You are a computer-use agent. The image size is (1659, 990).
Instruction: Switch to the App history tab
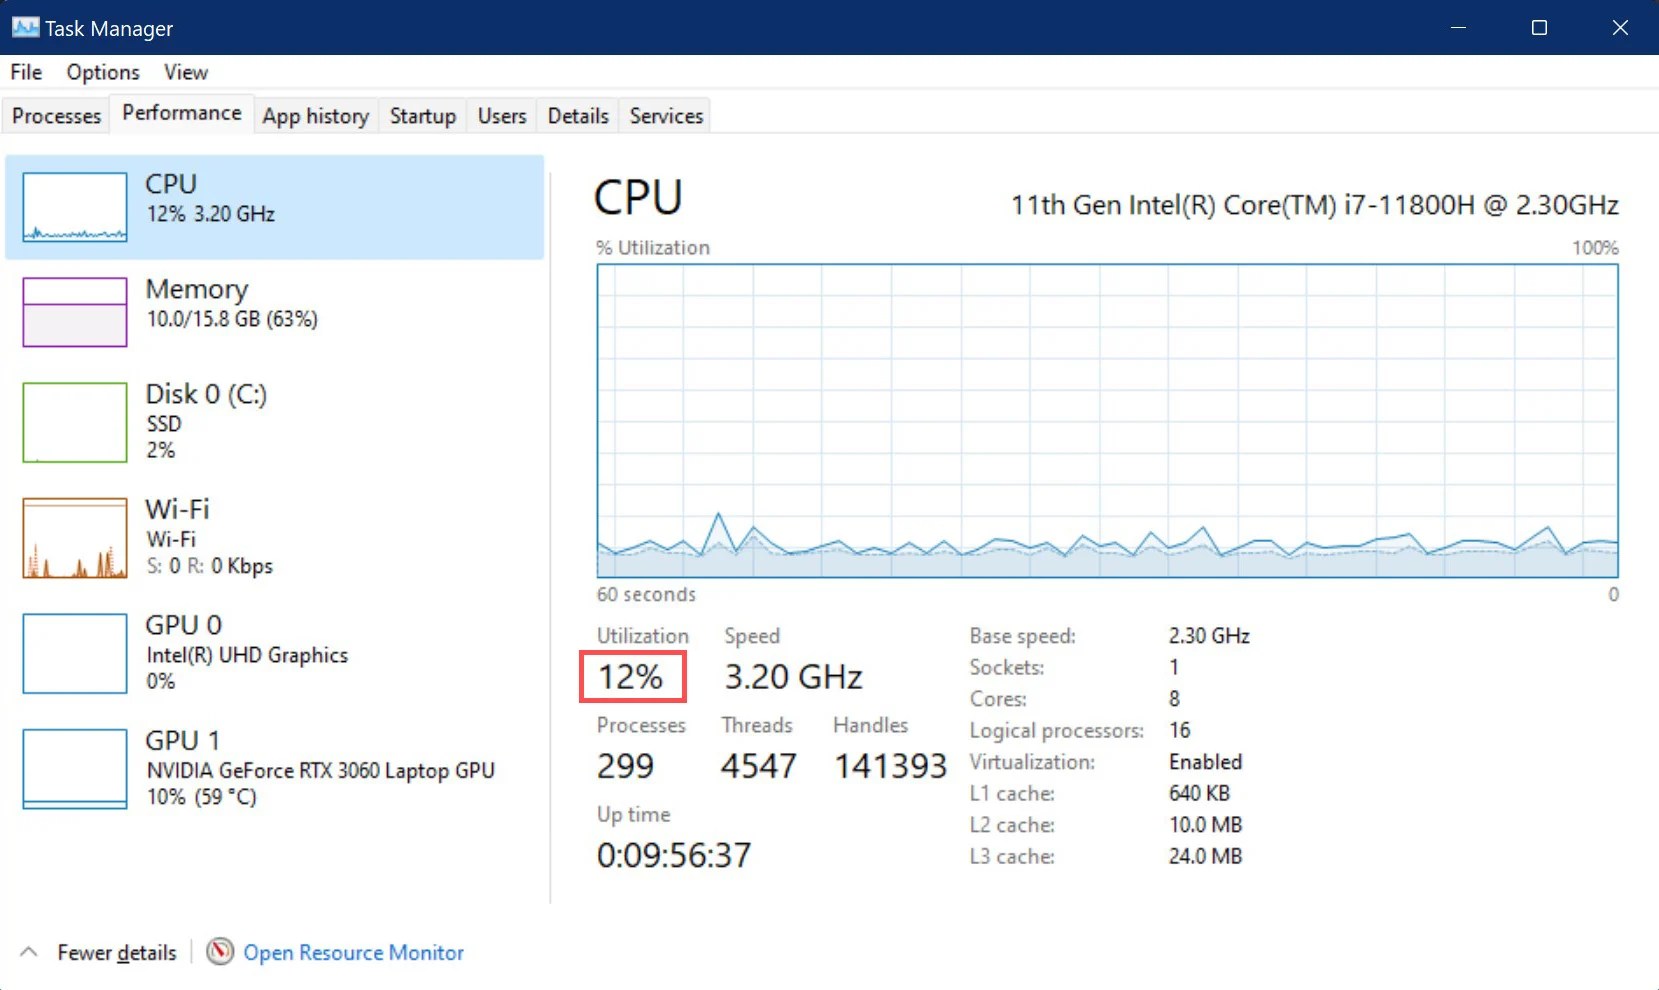(315, 115)
